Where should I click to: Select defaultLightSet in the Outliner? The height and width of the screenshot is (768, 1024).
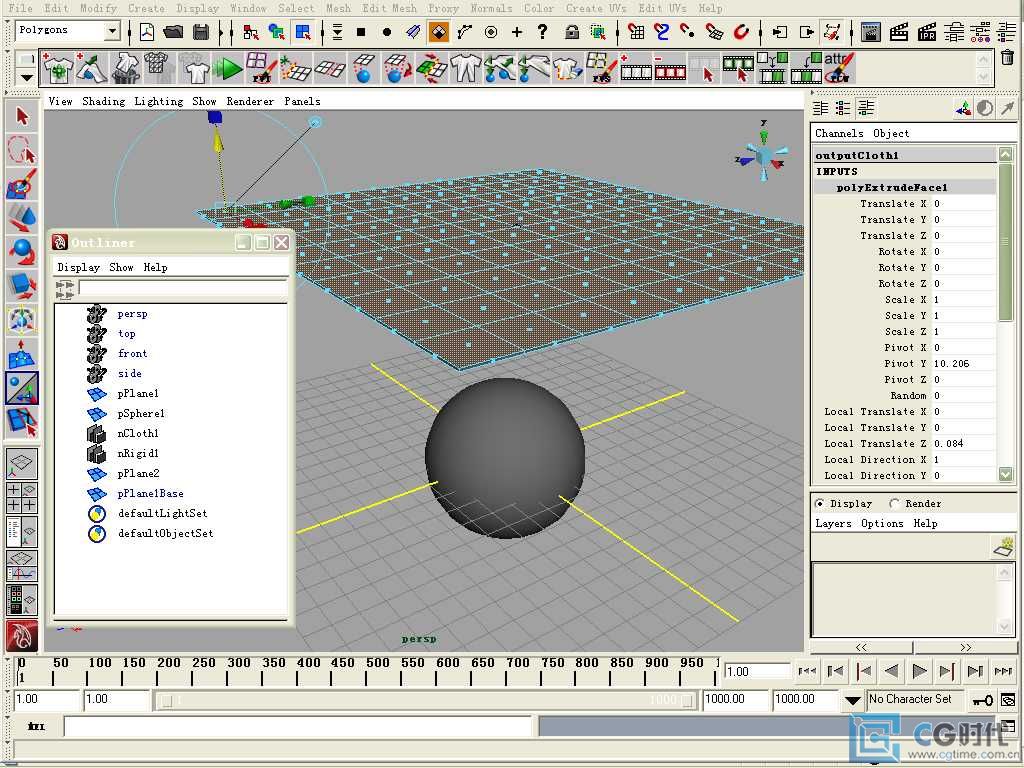(163, 513)
